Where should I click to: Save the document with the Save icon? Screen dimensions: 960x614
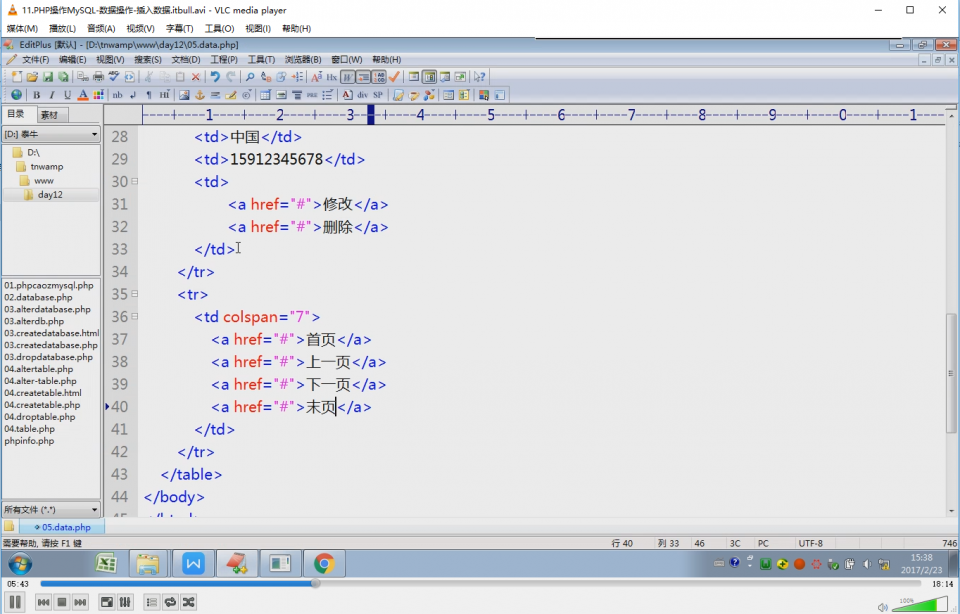(48, 77)
